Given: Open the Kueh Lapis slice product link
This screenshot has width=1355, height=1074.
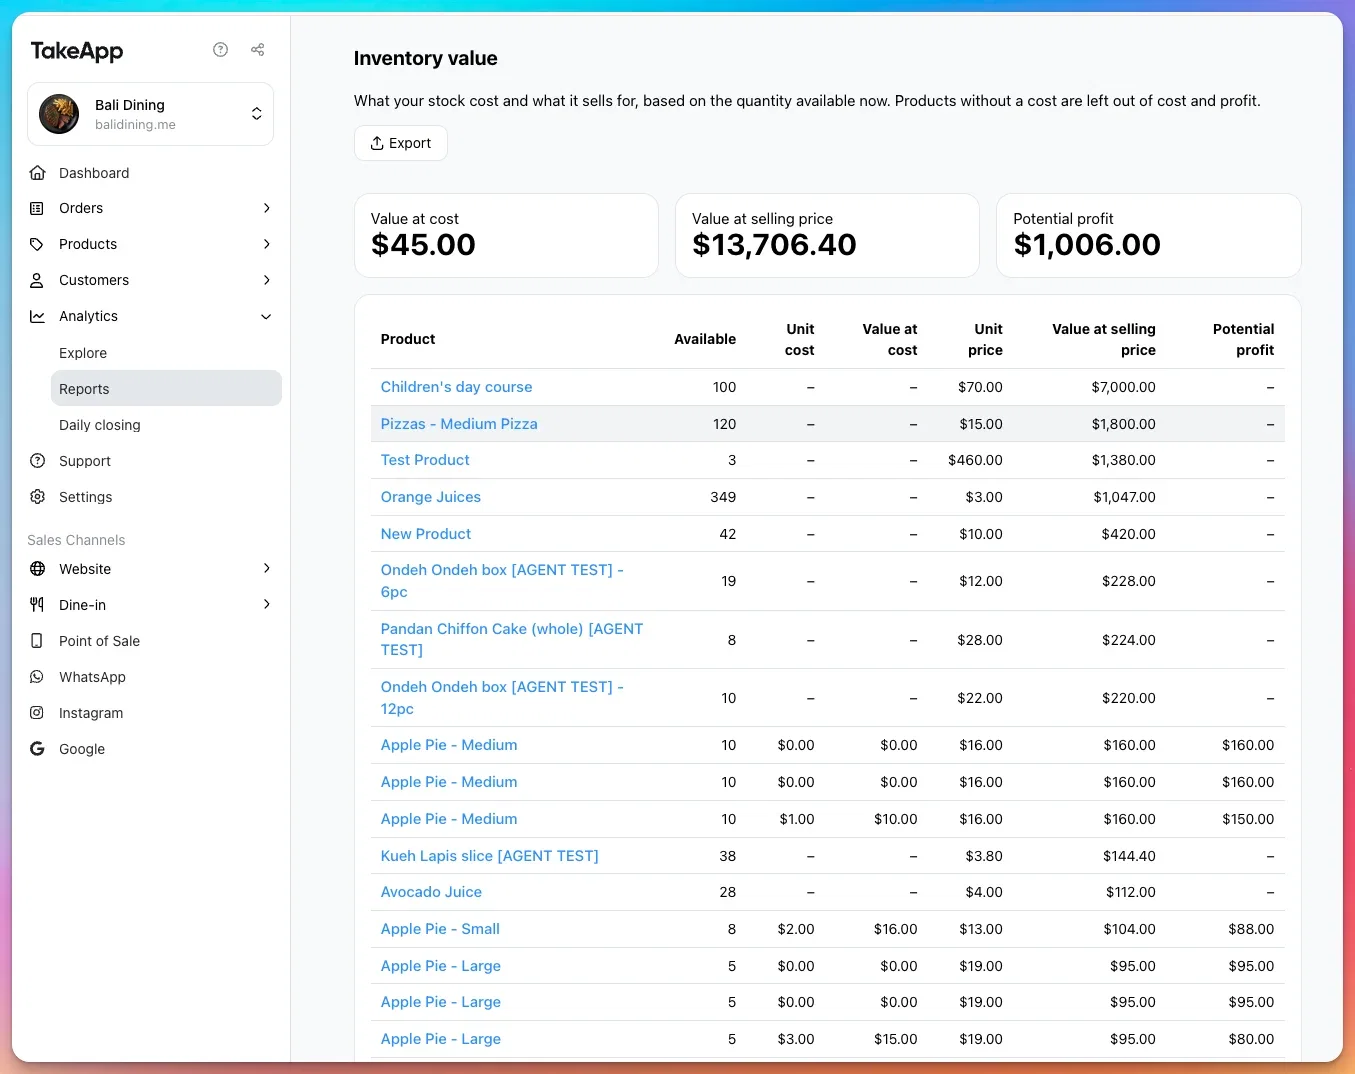Looking at the screenshot, I should pyautogui.click(x=490, y=856).
